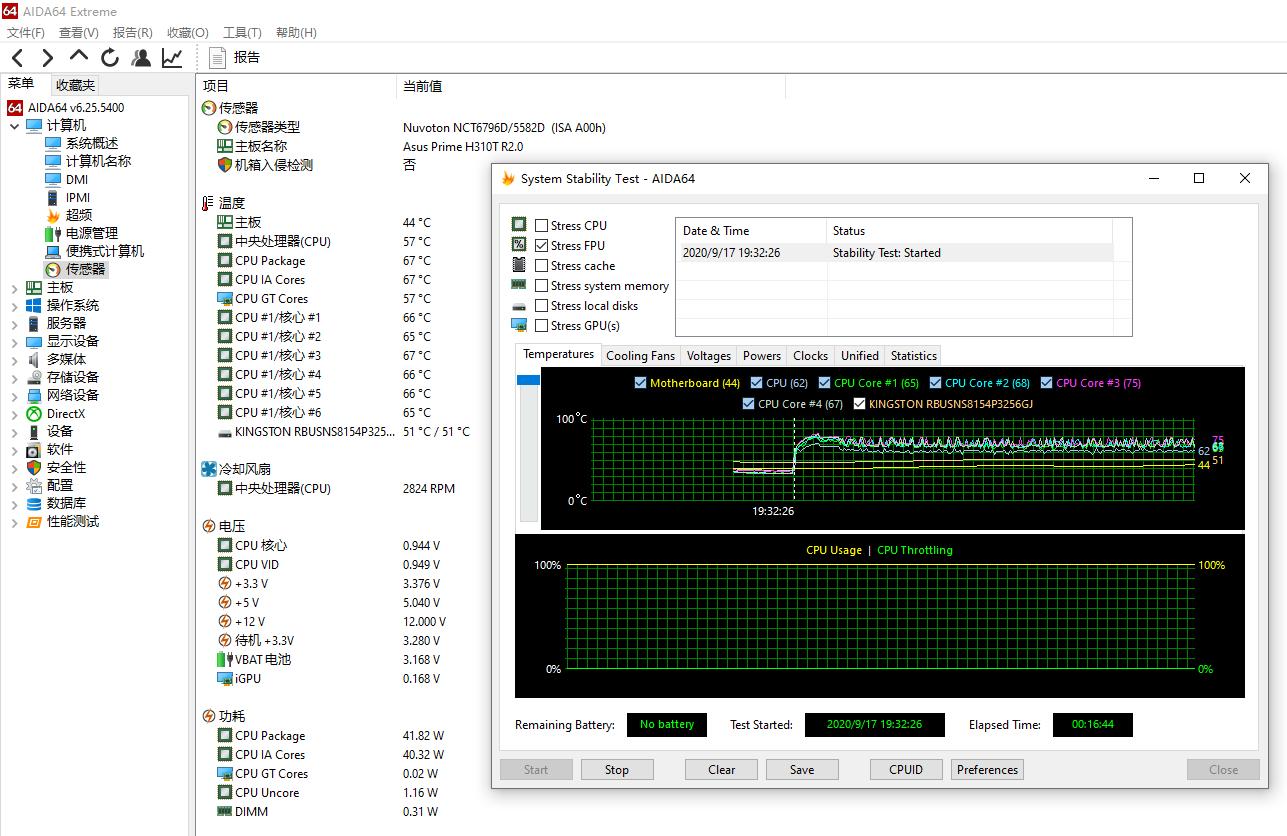Select the Stability Test Started log row

click(886, 253)
